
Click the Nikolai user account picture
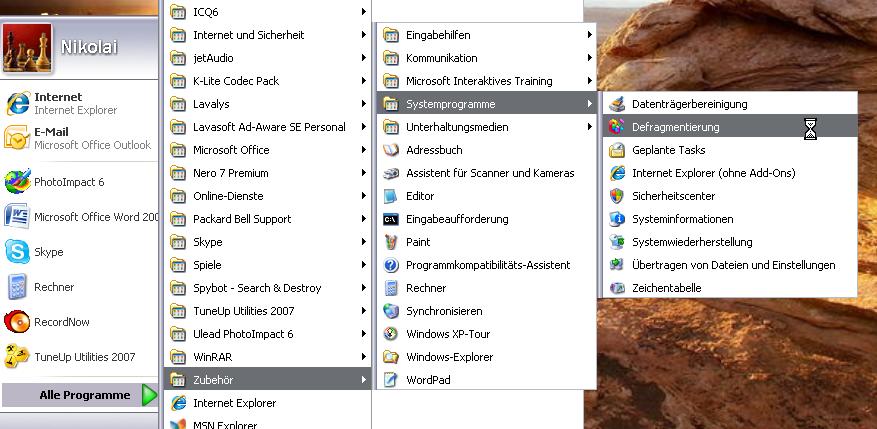(x=28, y=48)
